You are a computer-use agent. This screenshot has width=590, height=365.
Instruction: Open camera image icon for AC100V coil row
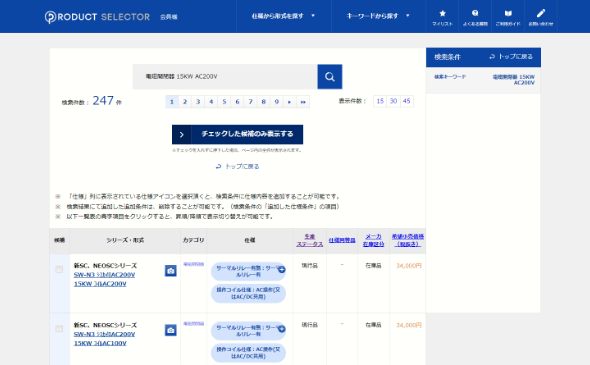click(170, 330)
